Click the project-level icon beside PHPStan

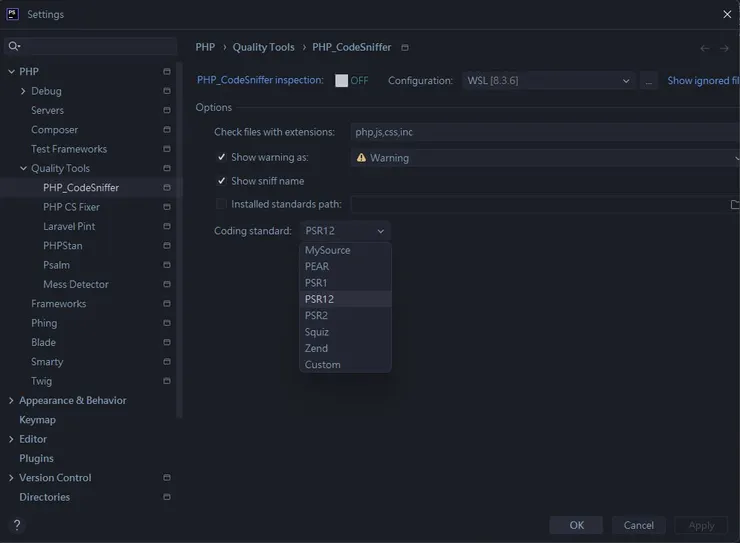pyautogui.click(x=167, y=245)
